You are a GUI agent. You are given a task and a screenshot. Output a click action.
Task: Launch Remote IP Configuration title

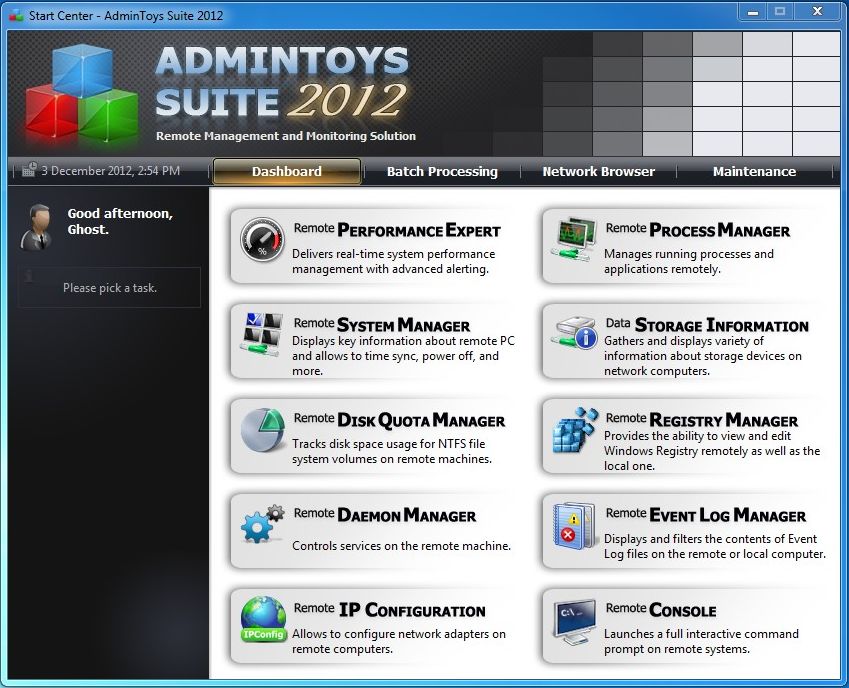[x=389, y=610]
